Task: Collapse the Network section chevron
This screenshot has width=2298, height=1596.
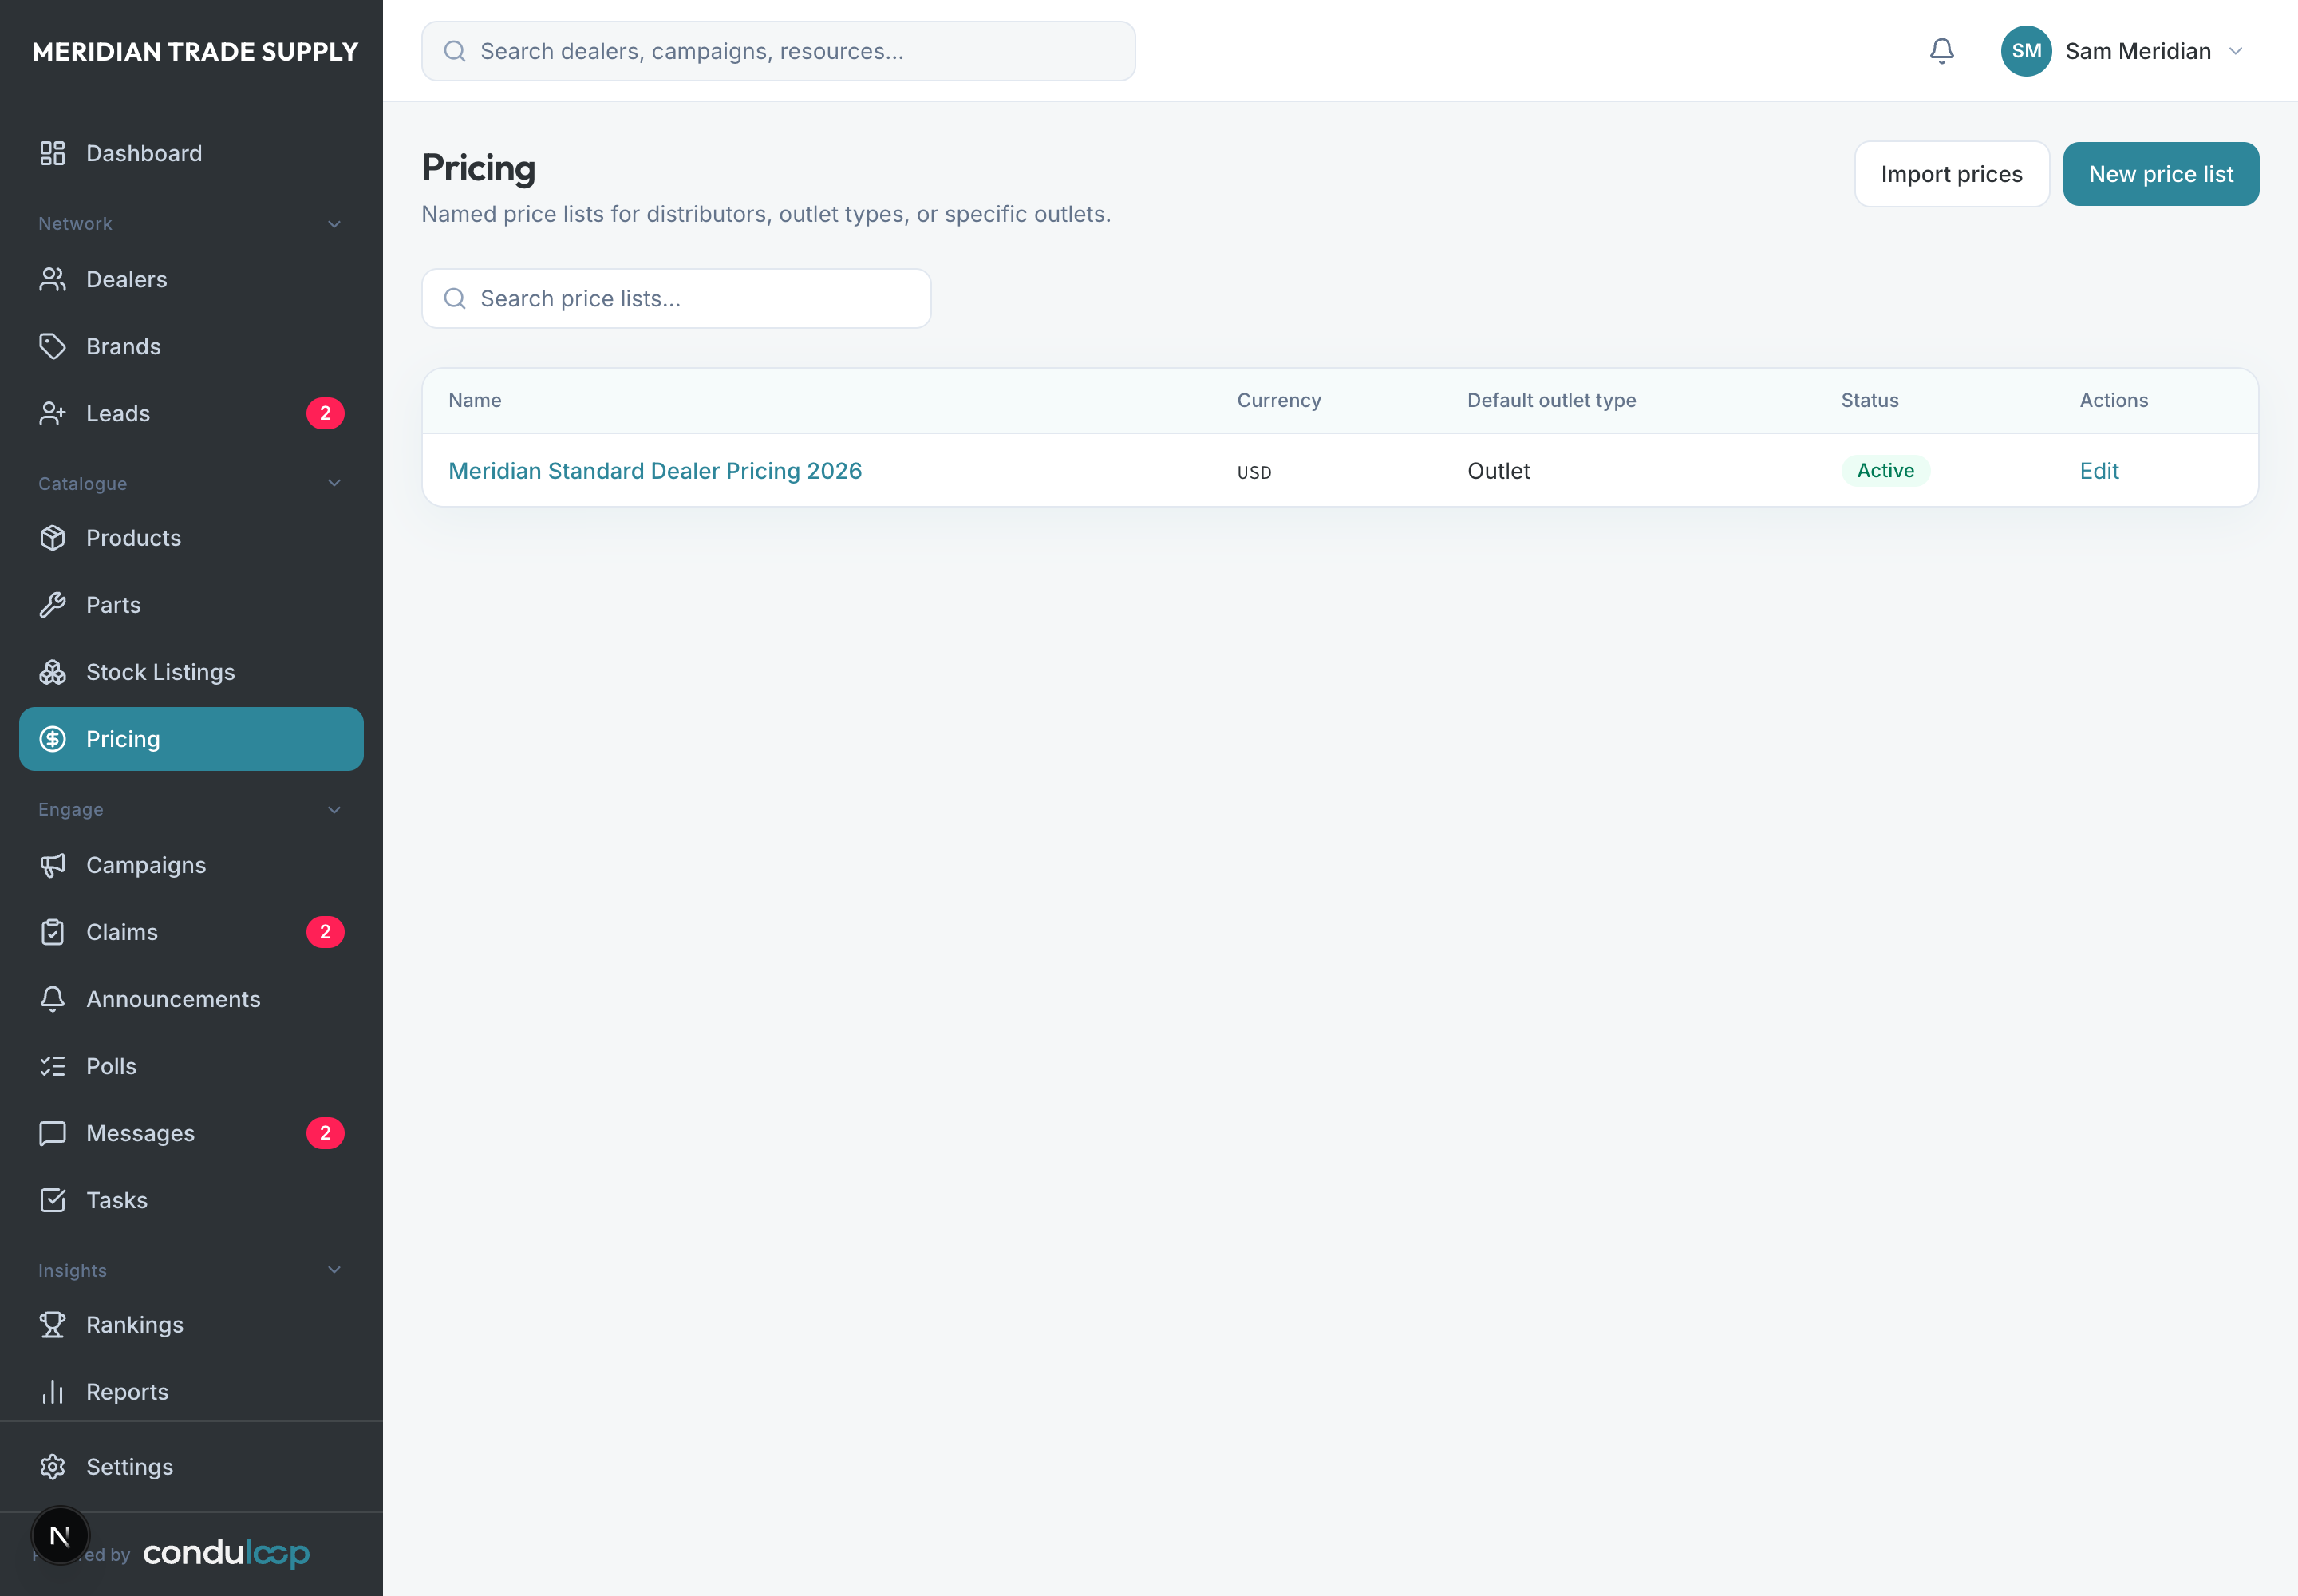Action: tap(334, 224)
